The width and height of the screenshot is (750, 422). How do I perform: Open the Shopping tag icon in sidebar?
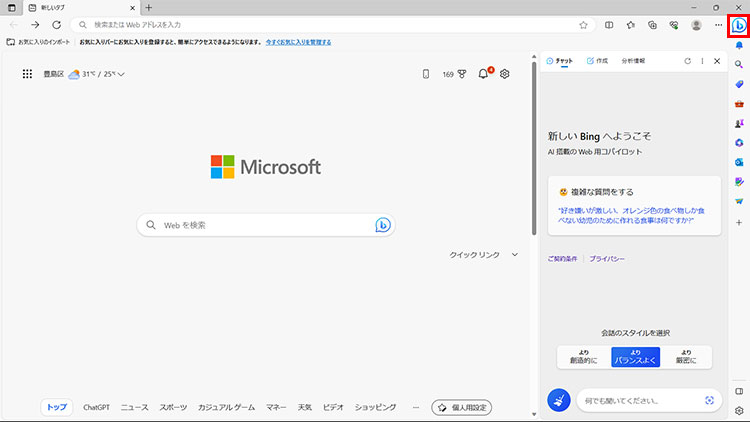pos(739,84)
